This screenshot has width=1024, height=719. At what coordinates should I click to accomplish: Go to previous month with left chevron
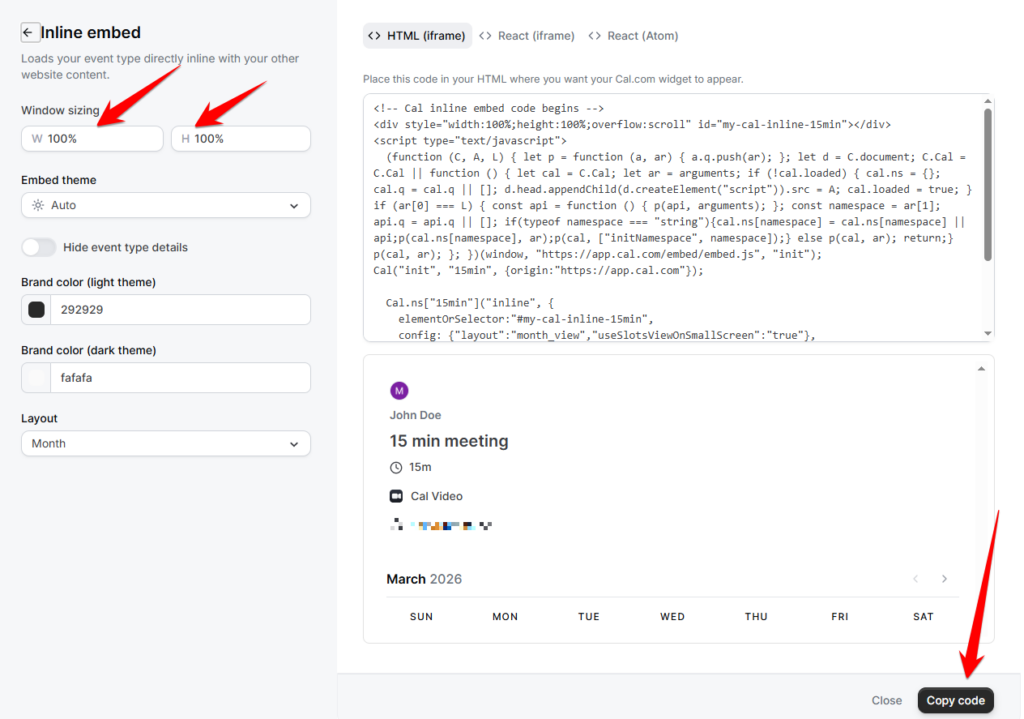tap(915, 579)
